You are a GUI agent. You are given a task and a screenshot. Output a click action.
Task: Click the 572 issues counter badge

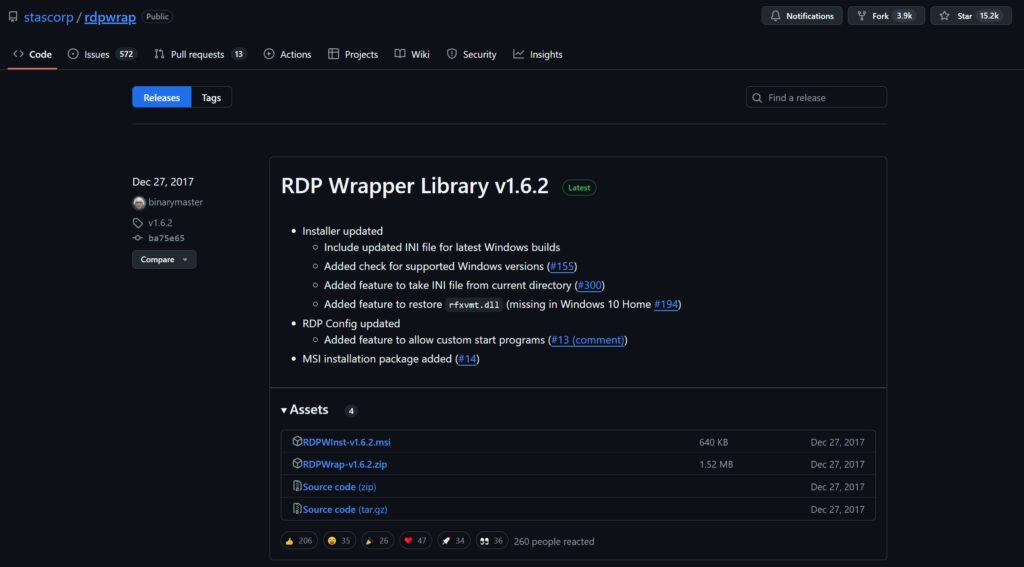pos(126,54)
